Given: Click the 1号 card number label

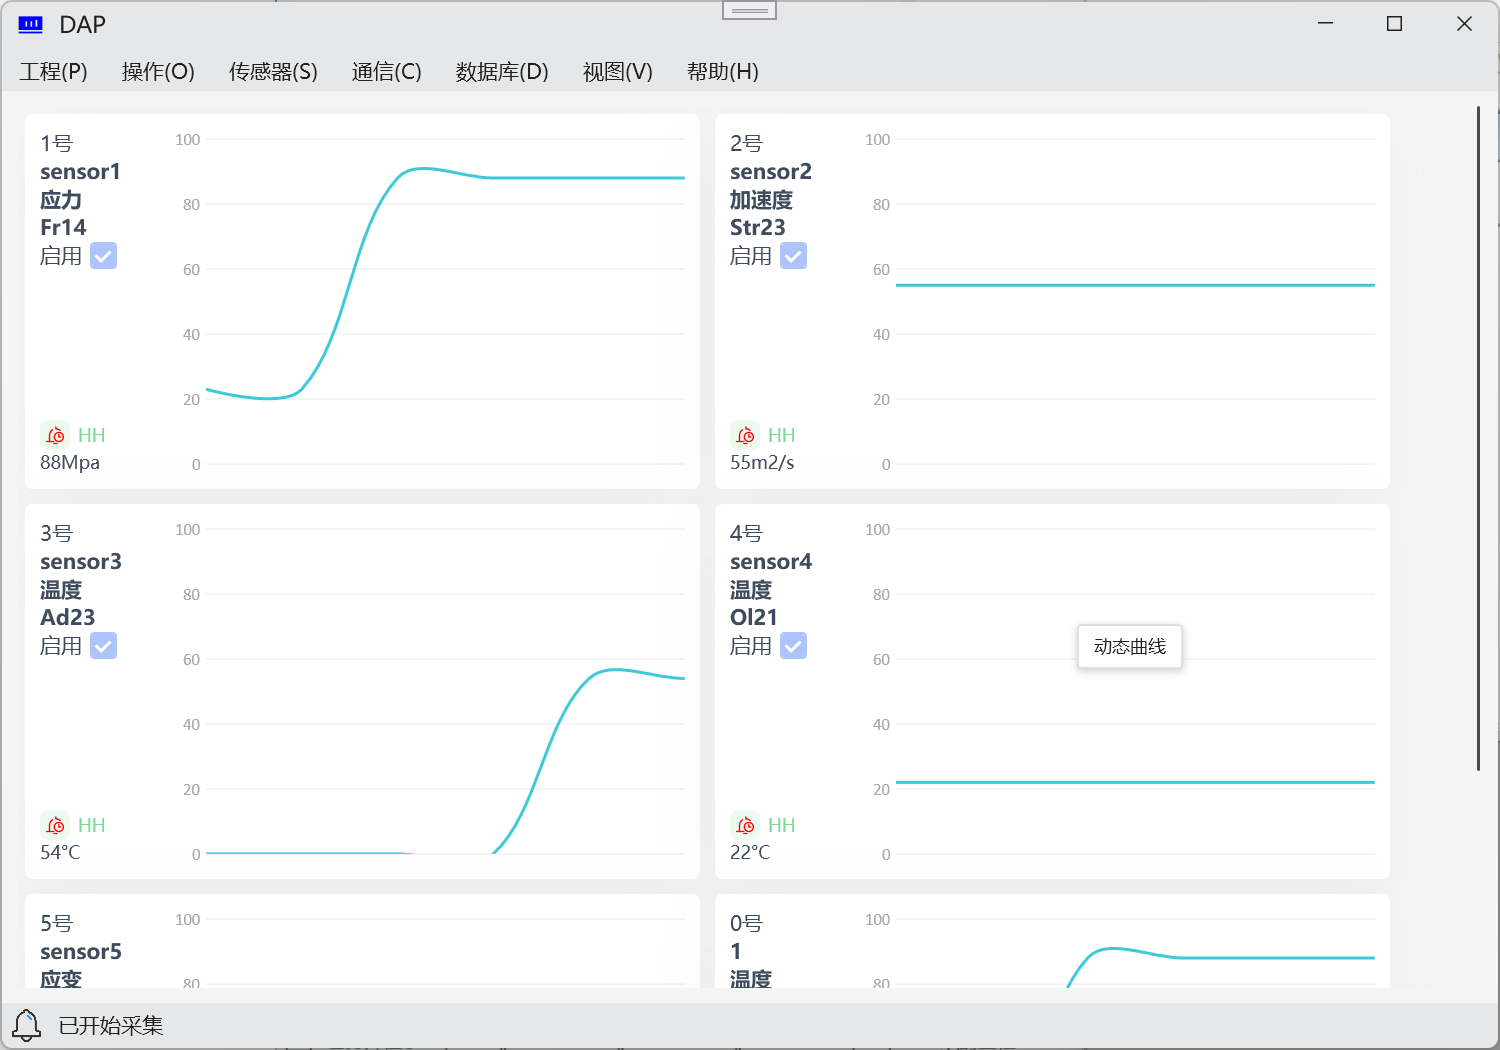Looking at the screenshot, I should coord(57,144).
